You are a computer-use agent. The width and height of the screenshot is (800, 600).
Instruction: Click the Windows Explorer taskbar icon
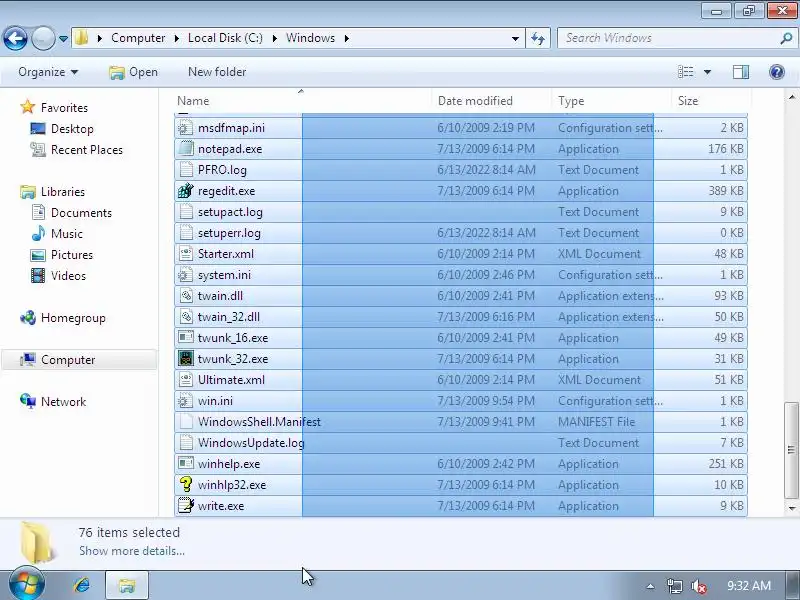click(x=127, y=585)
